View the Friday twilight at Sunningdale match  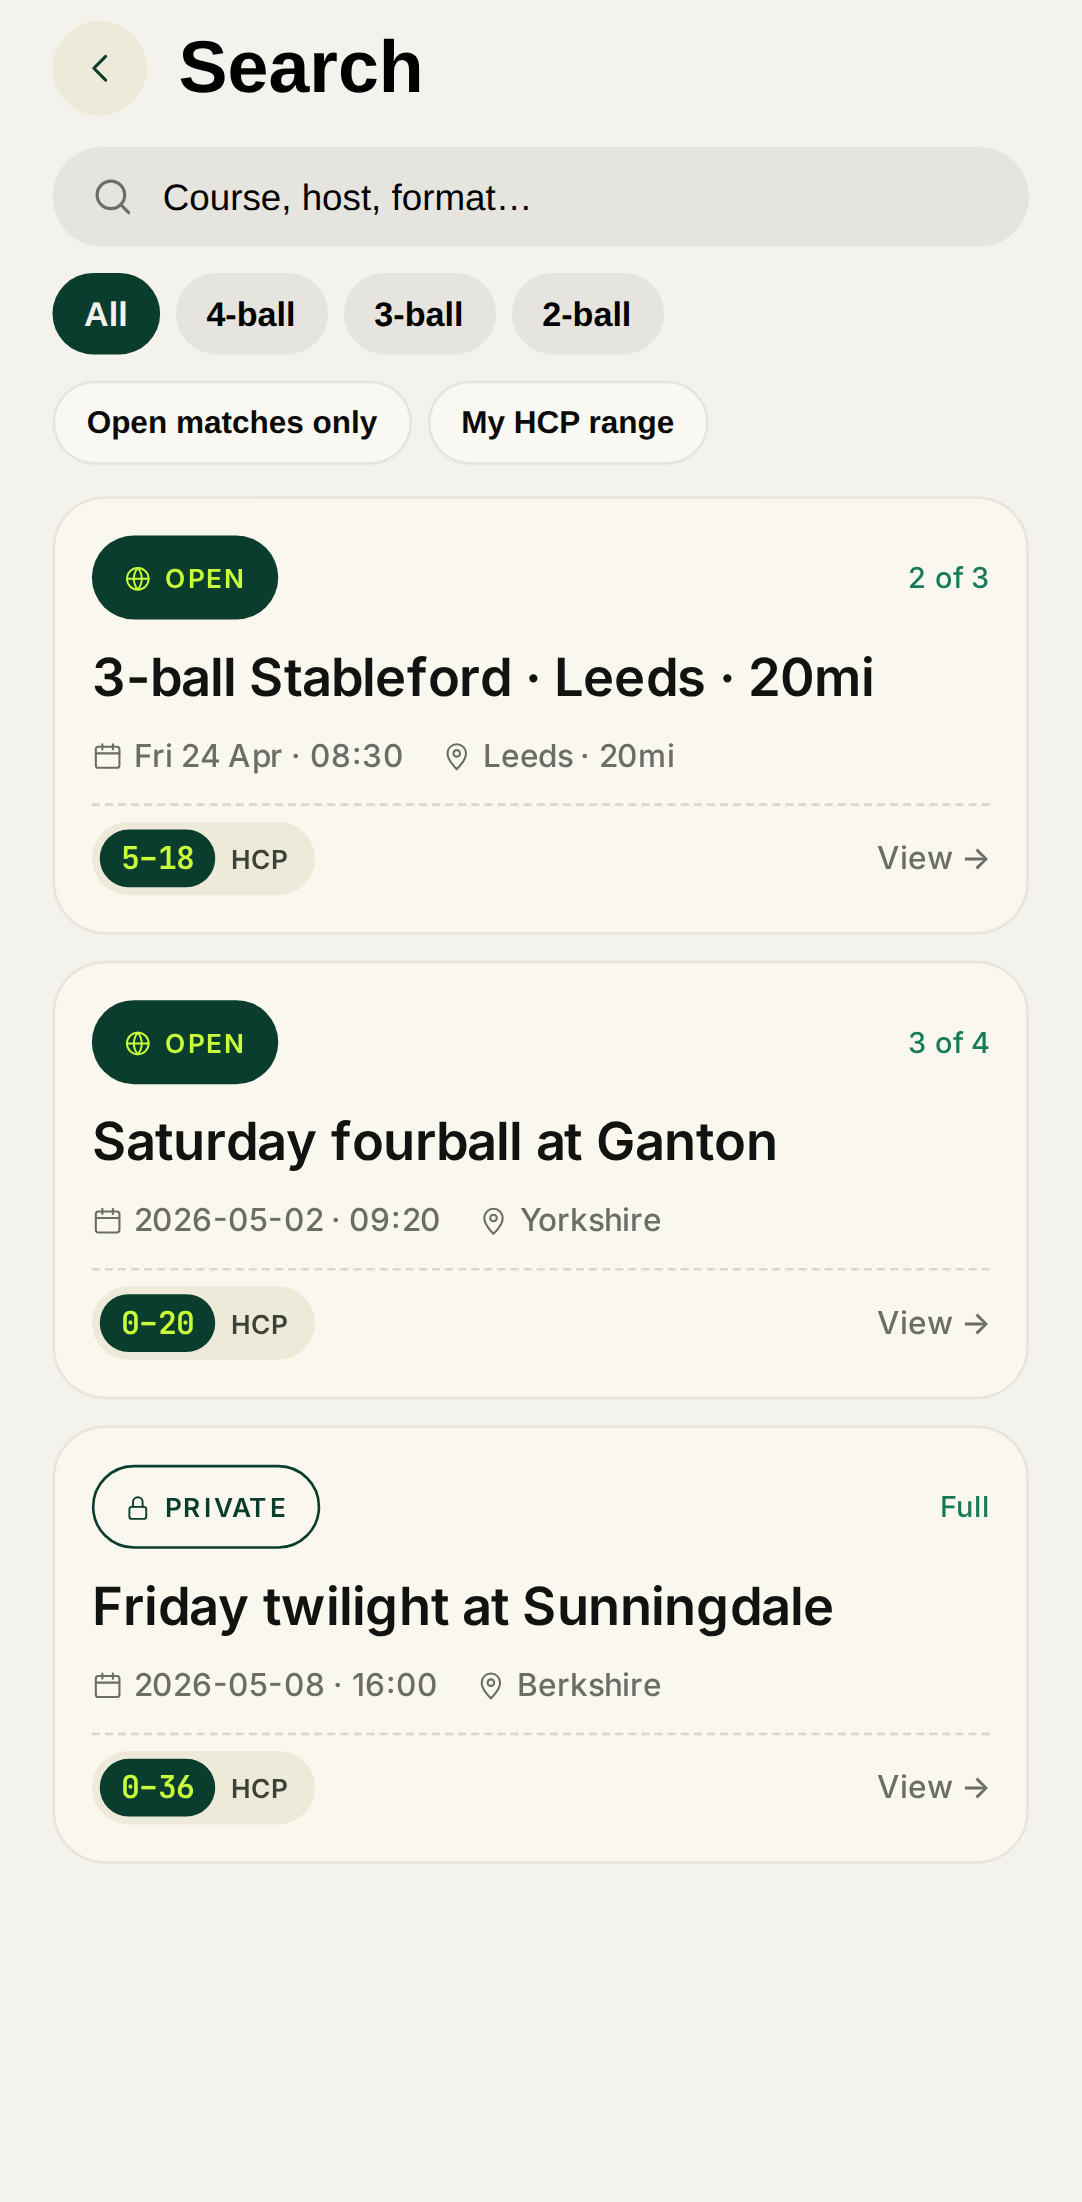pyautogui.click(x=932, y=1787)
